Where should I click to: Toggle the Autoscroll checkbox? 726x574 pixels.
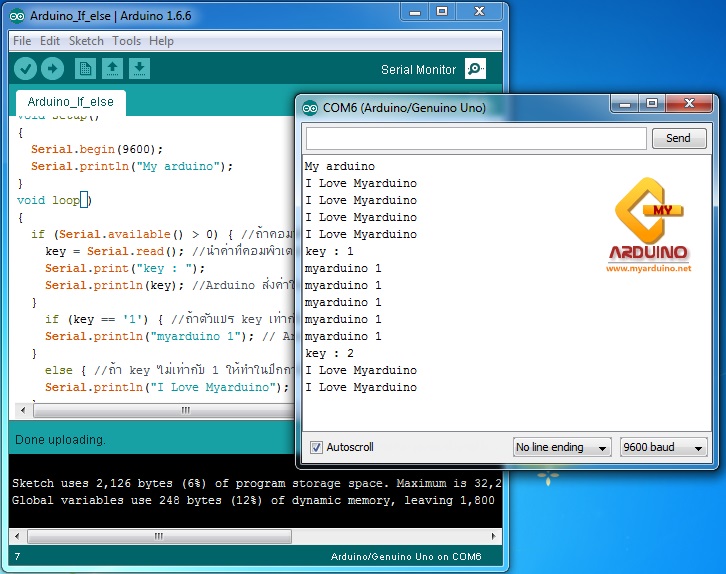click(316, 447)
